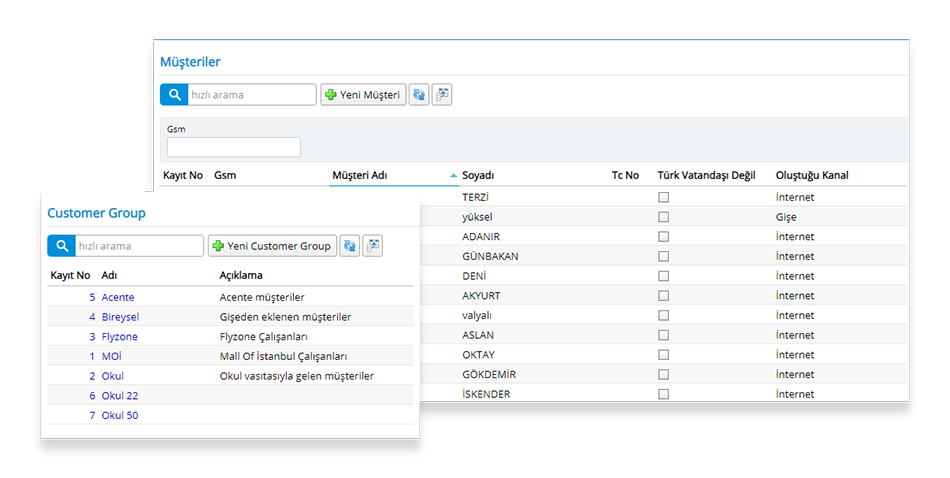The width and height of the screenshot is (950, 478).
Task: Refresh the Müşteriler customer list
Action: point(419,95)
